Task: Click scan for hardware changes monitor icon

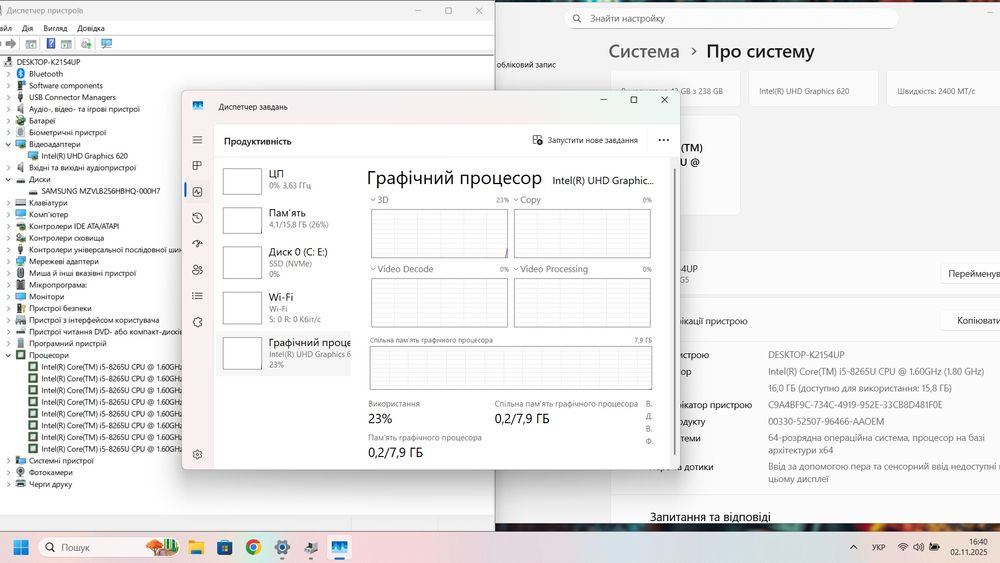Action: coord(106,43)
